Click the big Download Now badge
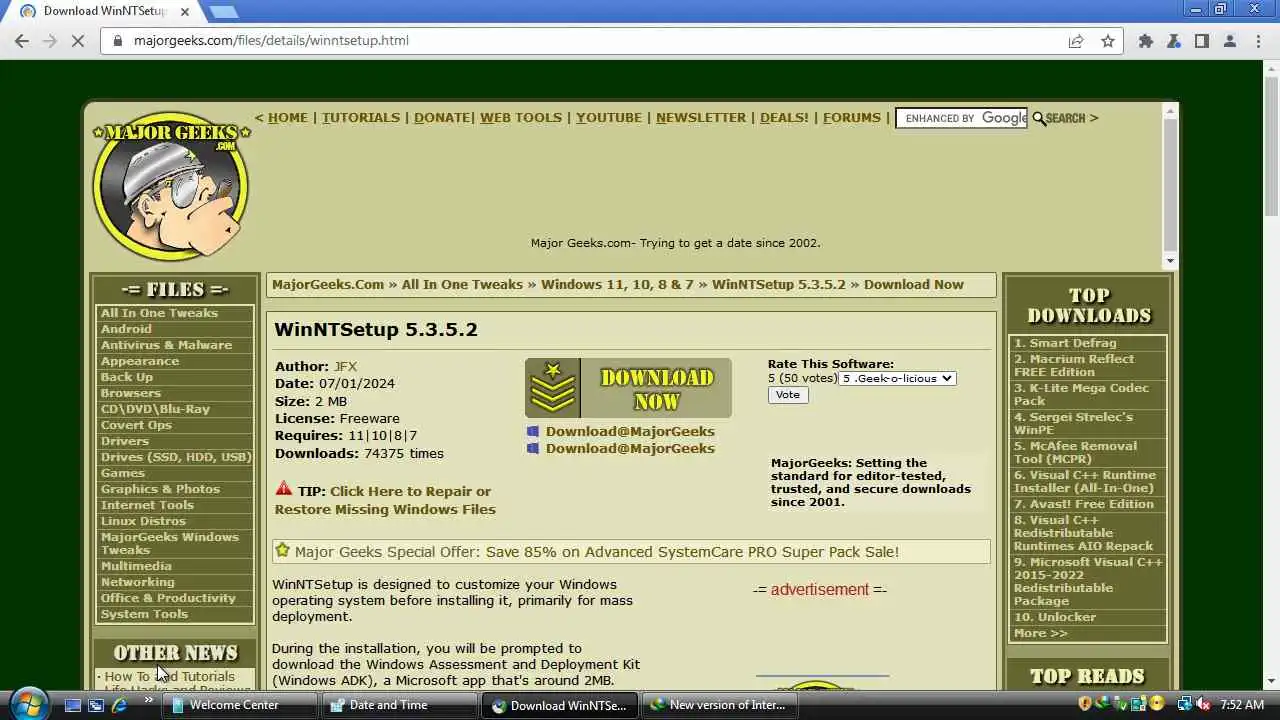The height and width of the screenshot is (720, 1280). [628, 388]
